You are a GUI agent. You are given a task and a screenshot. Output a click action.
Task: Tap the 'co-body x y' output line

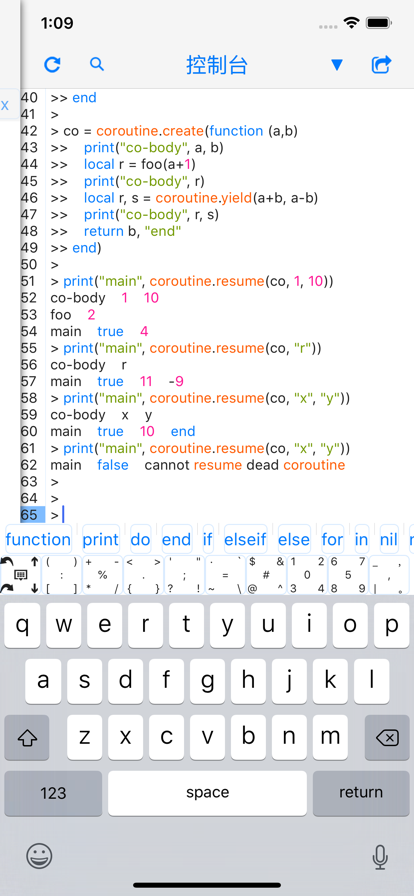click(x=102, y=415)
